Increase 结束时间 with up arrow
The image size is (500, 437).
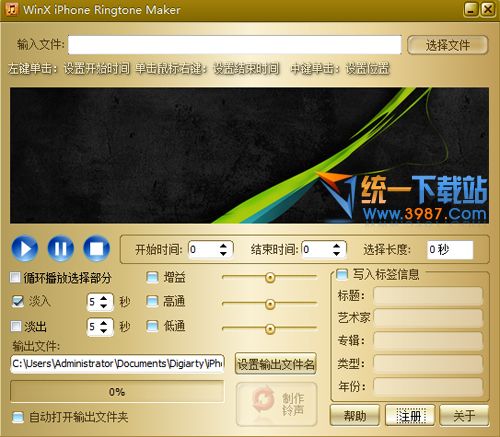[337, 246]
